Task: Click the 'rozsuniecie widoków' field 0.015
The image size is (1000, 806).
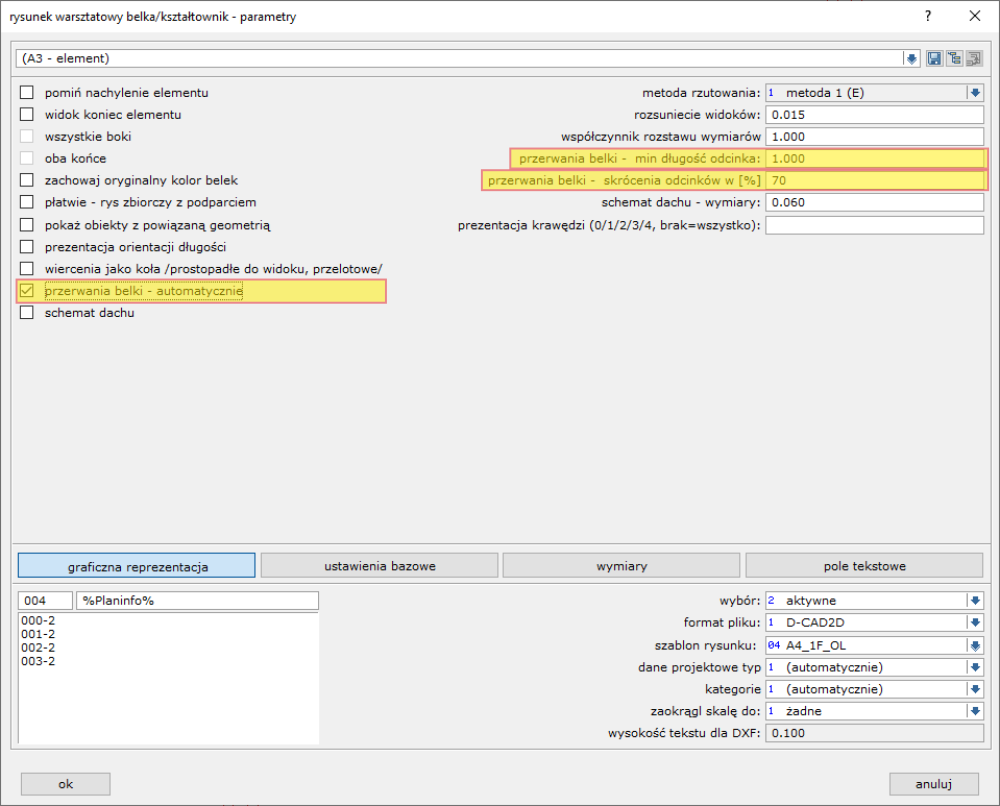Action: click(874, 115)
